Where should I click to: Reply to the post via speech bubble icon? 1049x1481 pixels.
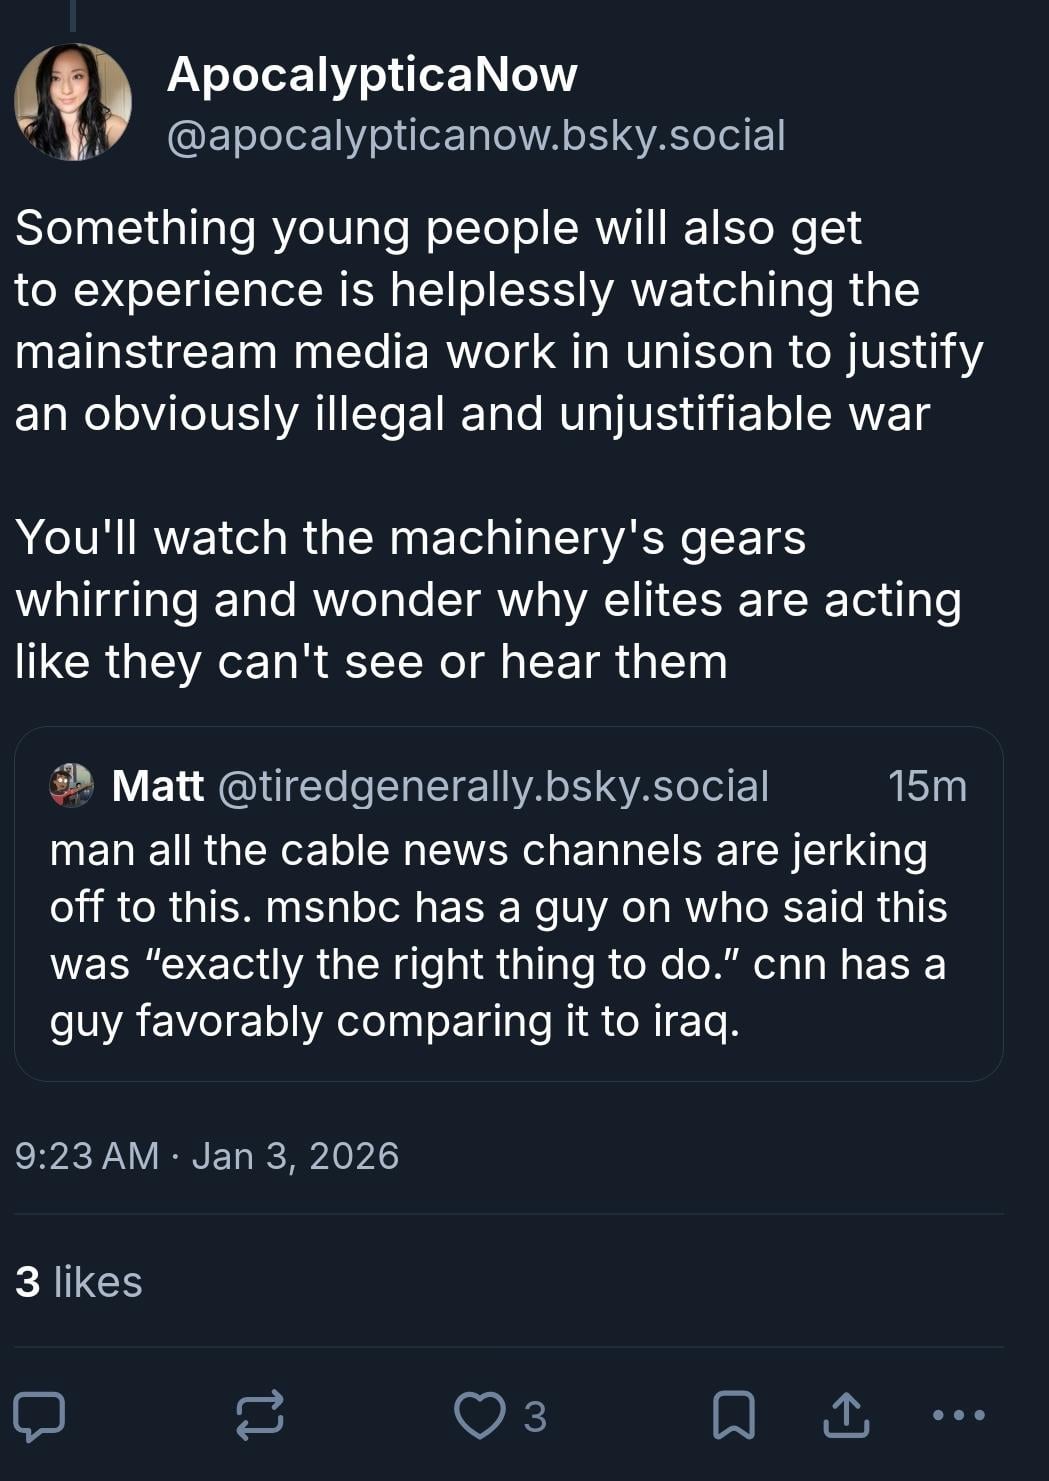(x=39, y=1415)
